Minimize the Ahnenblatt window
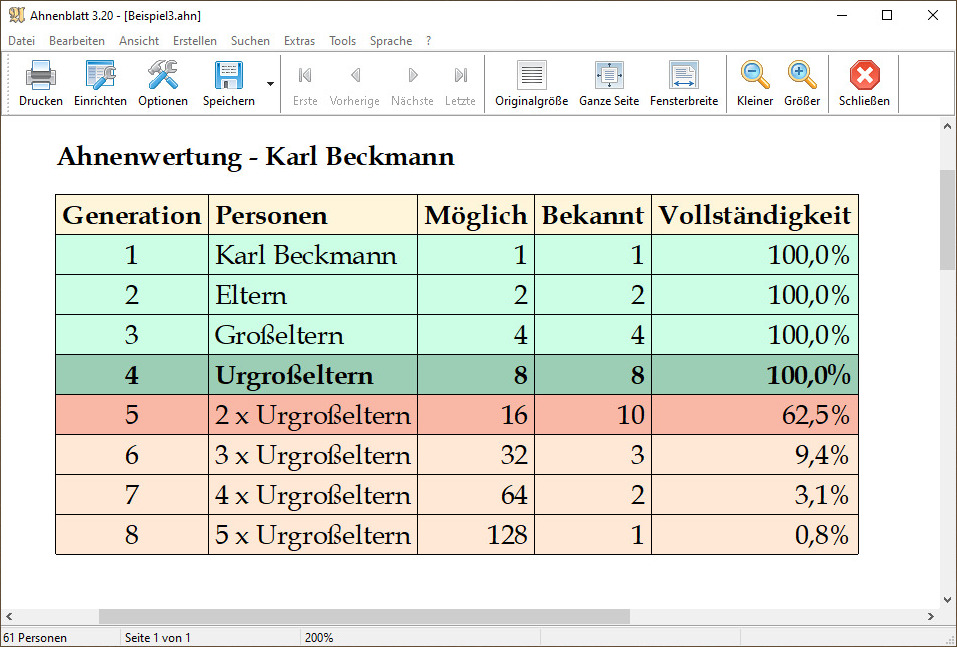This screenshot has width=957, height=647. click(x=843, y=15)
